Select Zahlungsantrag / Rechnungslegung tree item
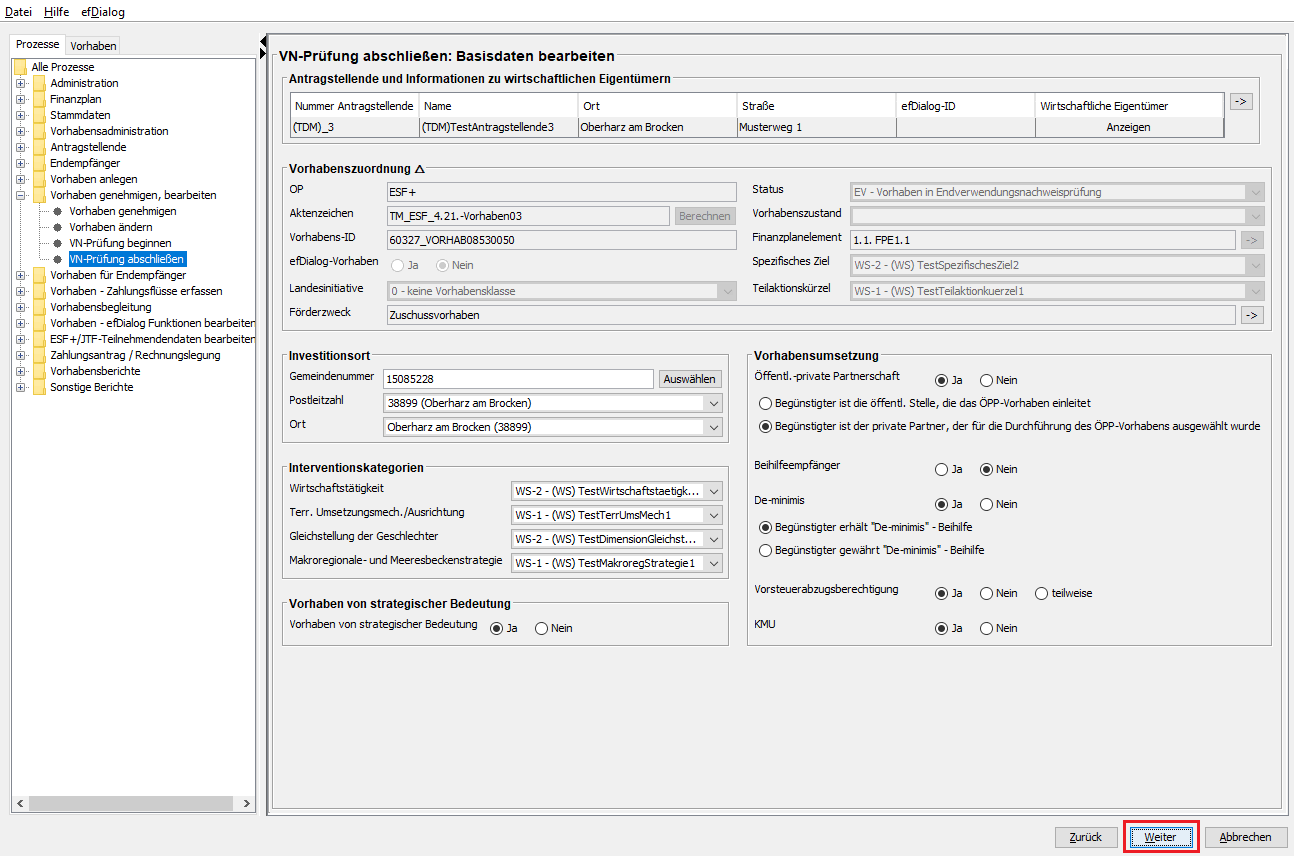Viewport: 1294px width, 856px height. [135, 355]
